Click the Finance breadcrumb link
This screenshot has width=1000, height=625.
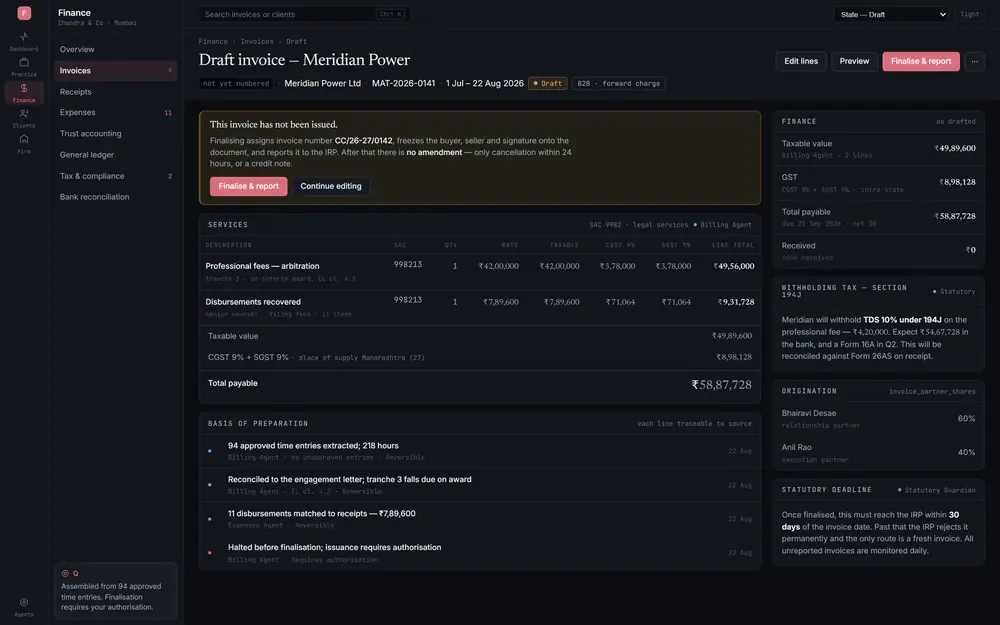point(213,41)
